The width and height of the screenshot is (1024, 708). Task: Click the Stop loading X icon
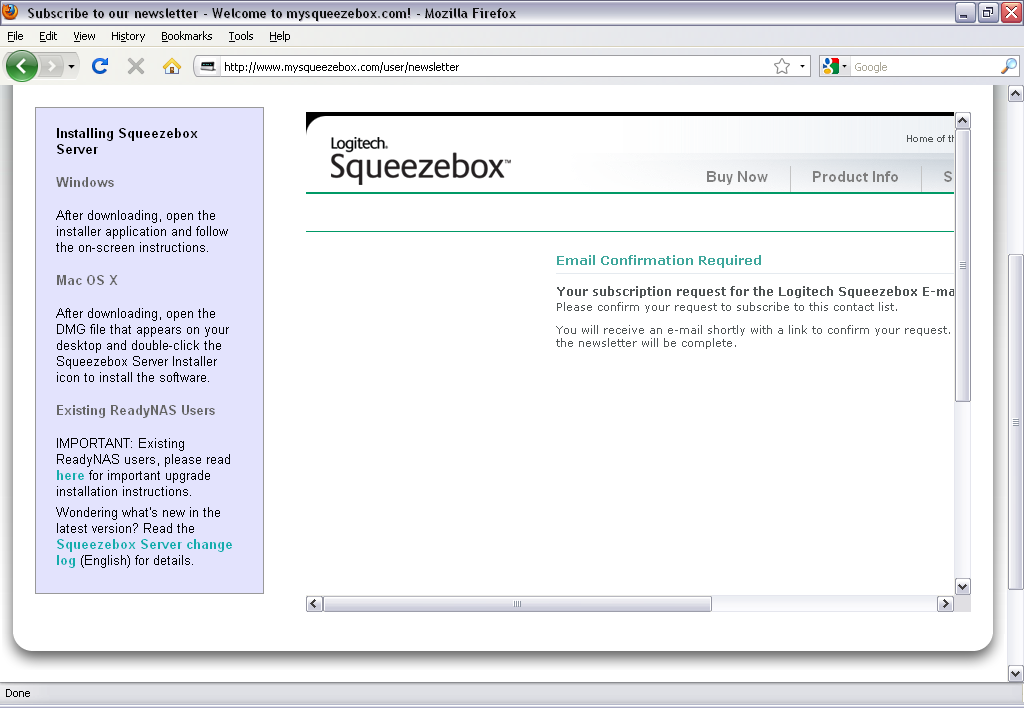tap(136, 67)
